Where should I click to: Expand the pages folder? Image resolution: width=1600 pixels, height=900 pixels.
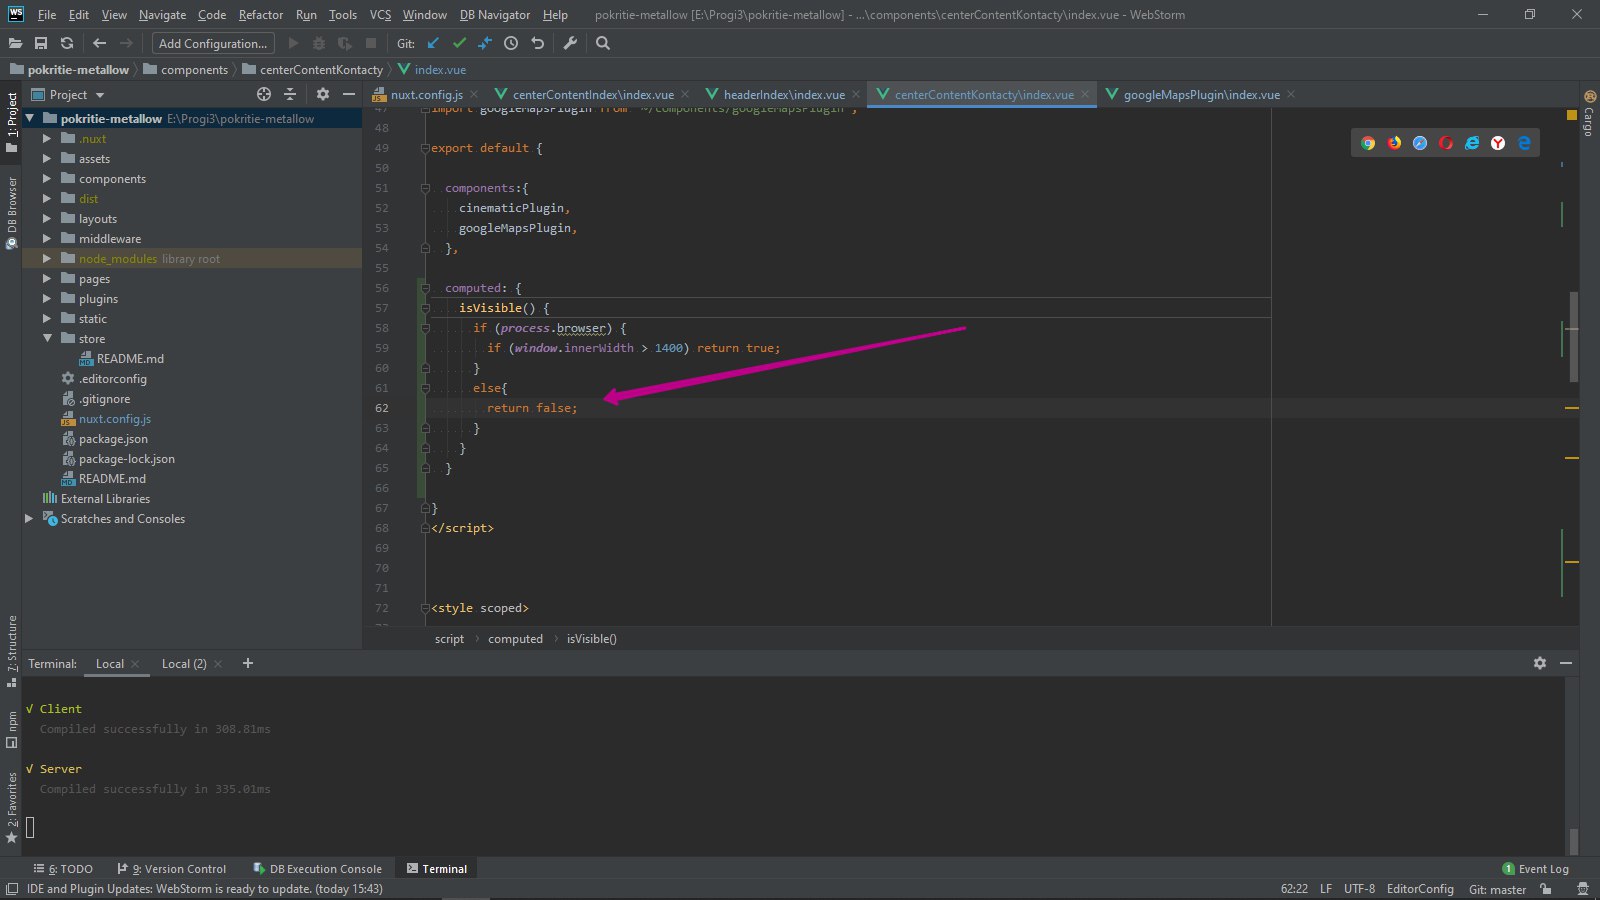[x=46, y=279]
